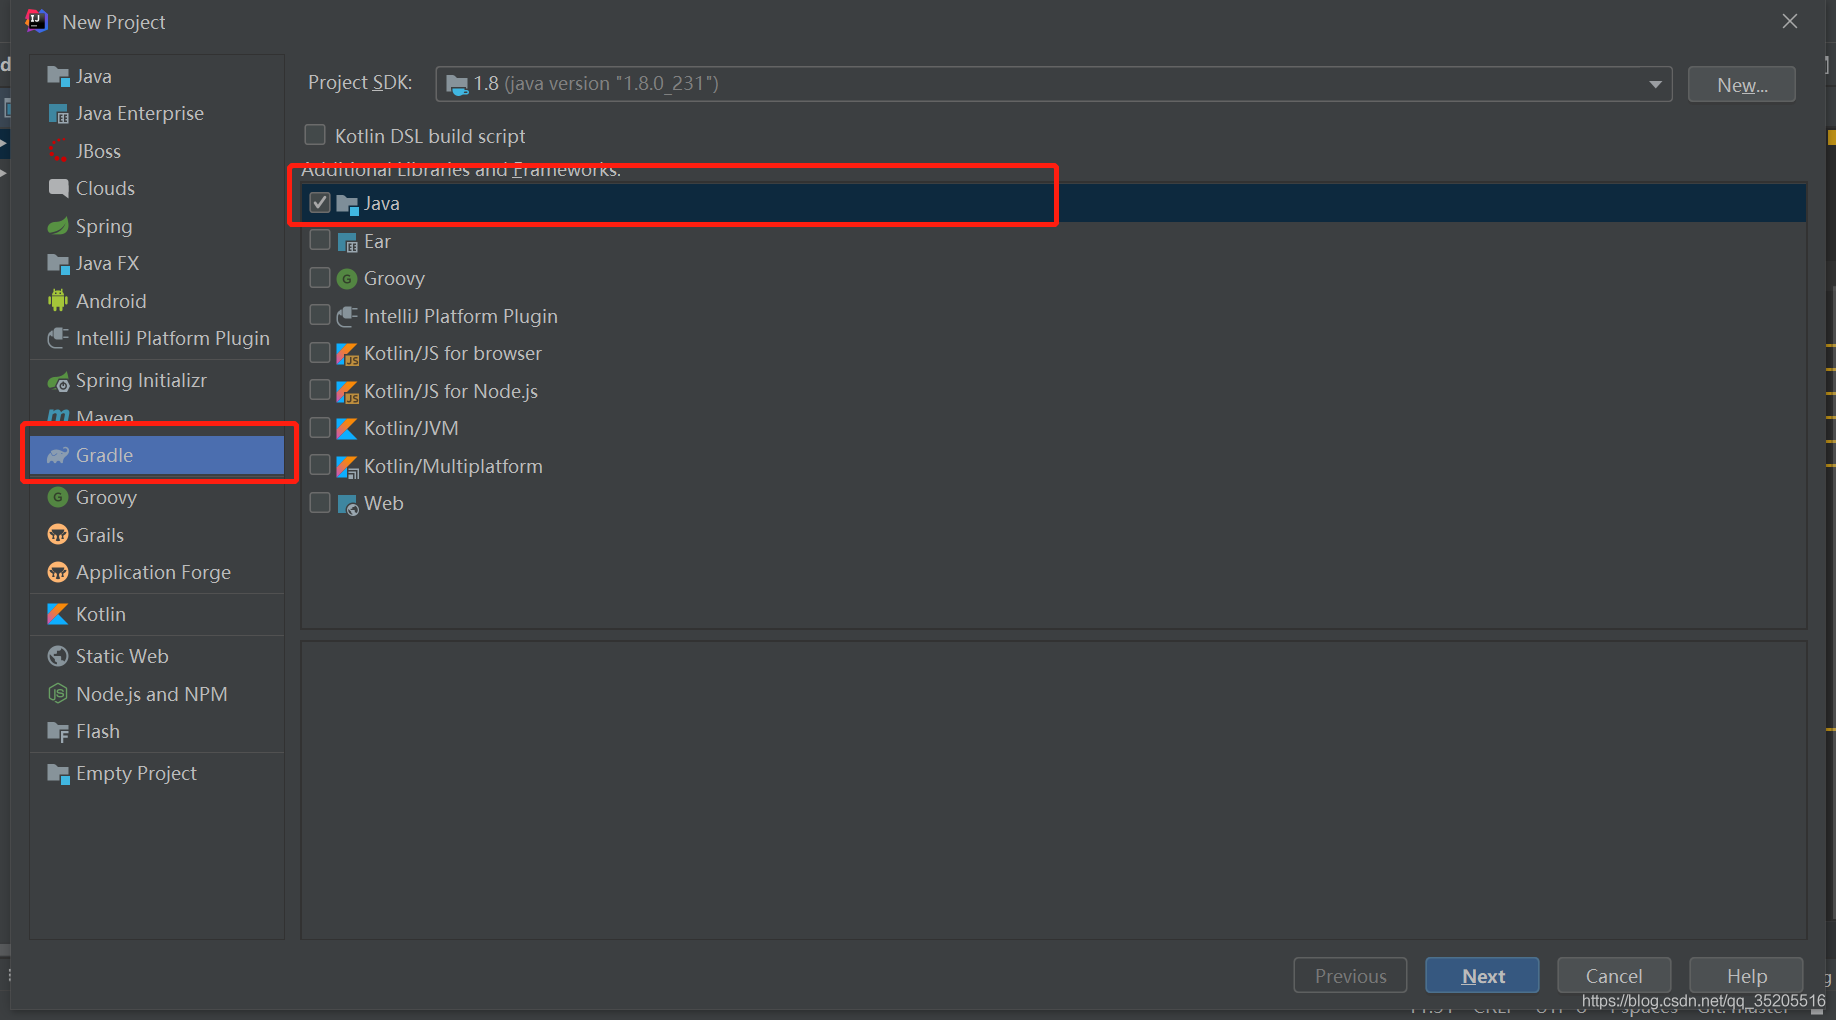Check the Ear framework checkbox
1836x1020 pixels.
pos(320,240)
